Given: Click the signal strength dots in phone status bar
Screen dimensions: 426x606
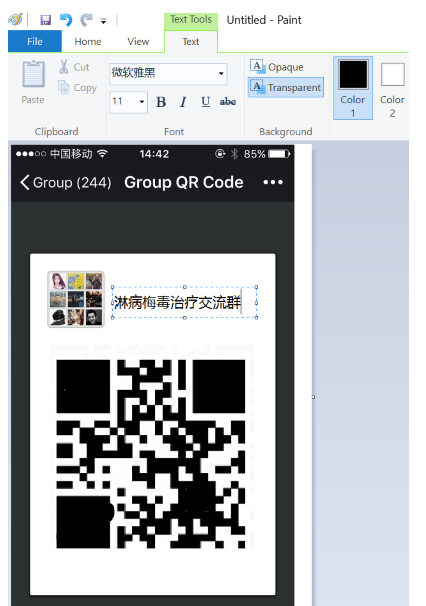Looking at the screenshot, I should point(31,154).
